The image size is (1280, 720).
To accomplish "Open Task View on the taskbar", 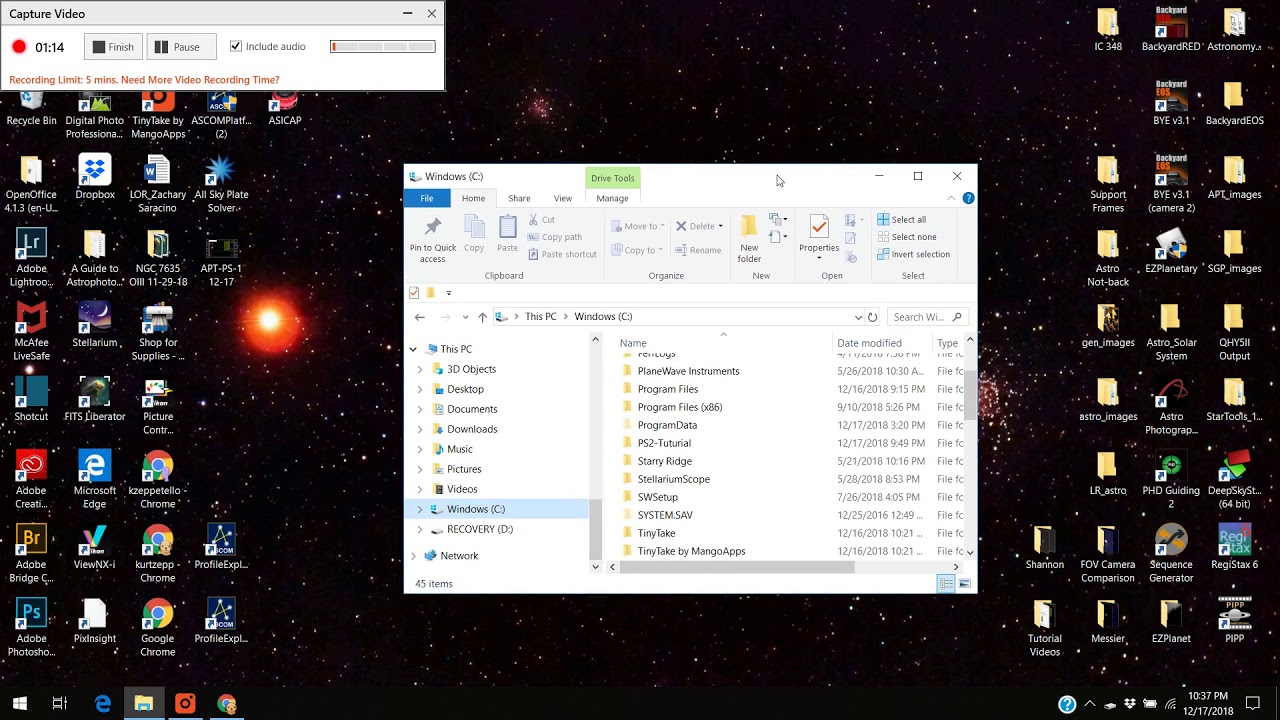I will [60, 704].
